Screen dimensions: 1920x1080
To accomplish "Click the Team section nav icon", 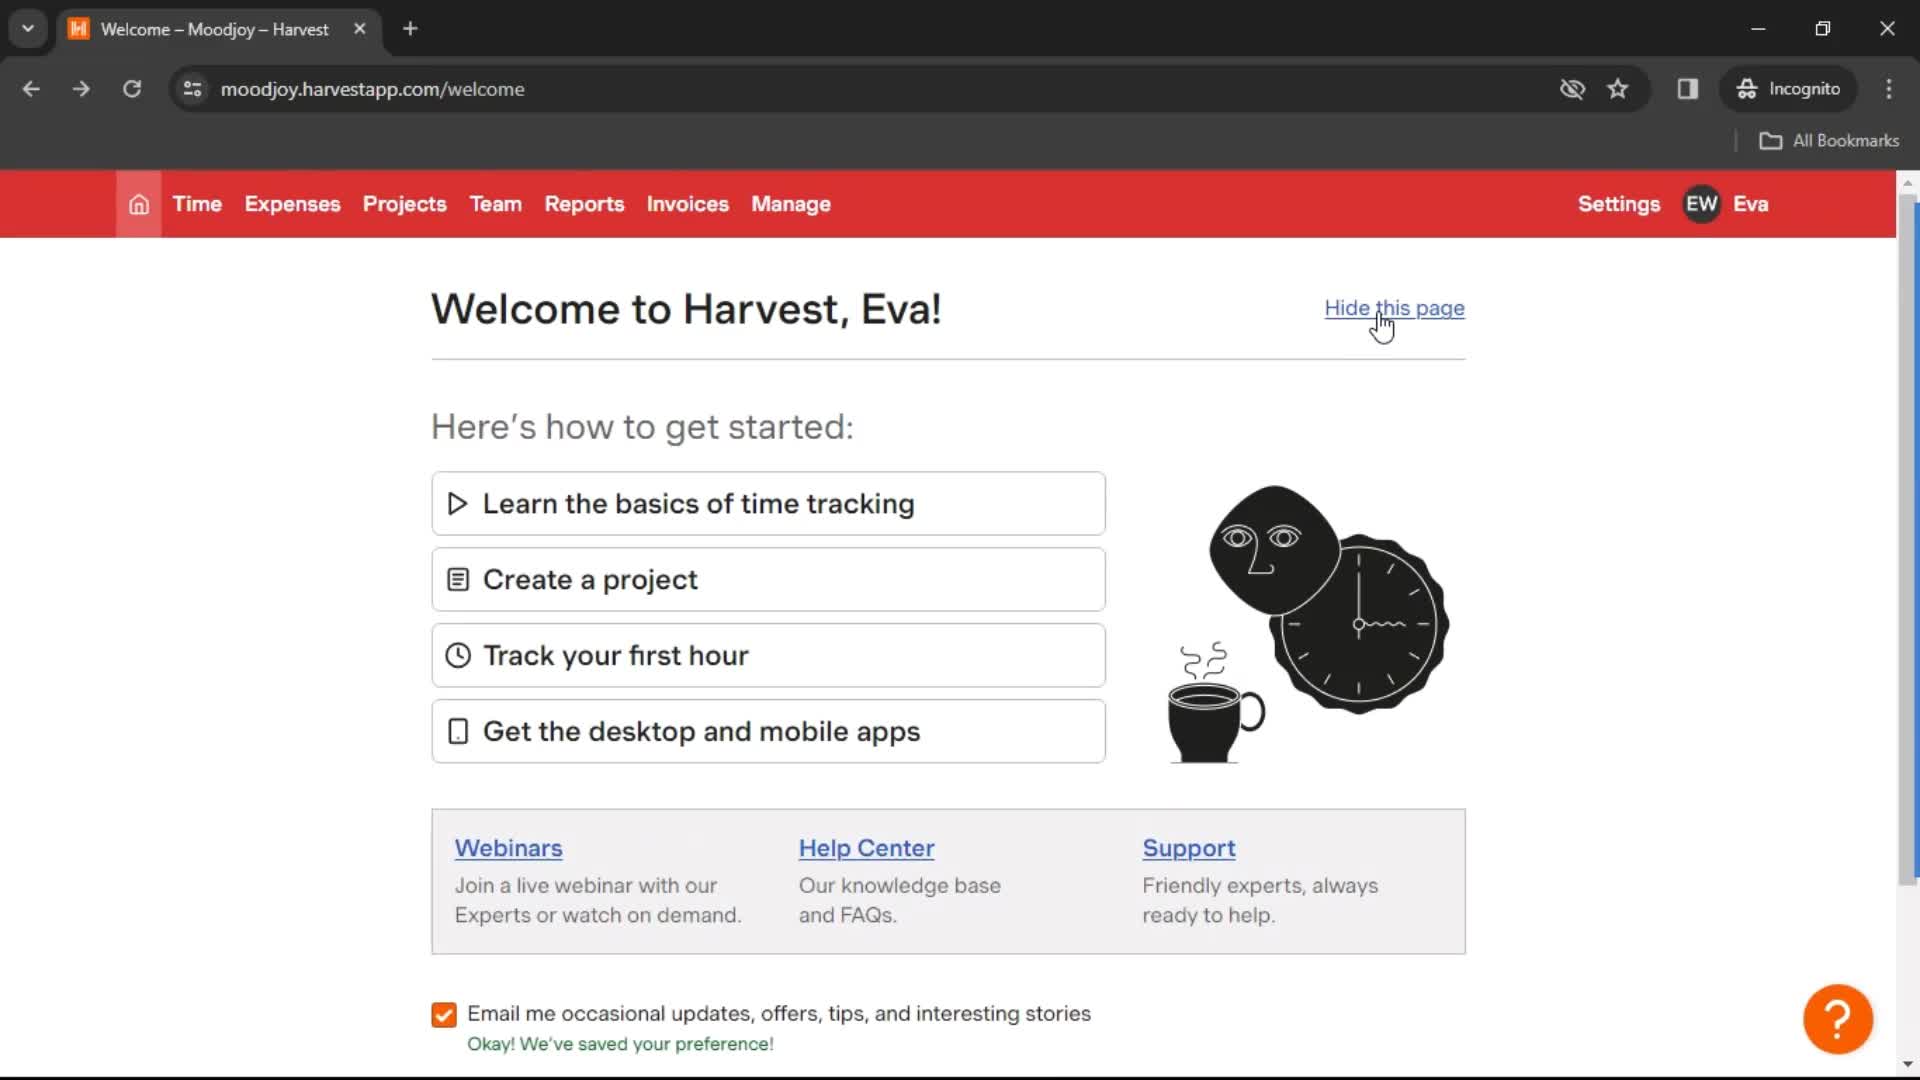I will (495, 204).
